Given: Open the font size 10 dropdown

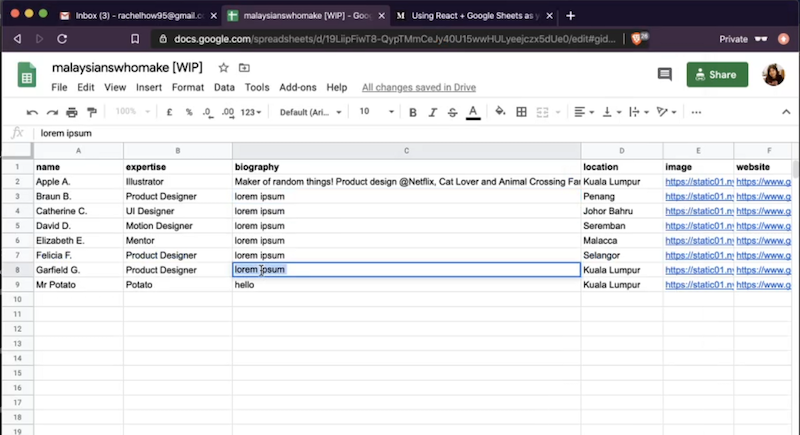Looking at the screenshot, I should (377, 111).
